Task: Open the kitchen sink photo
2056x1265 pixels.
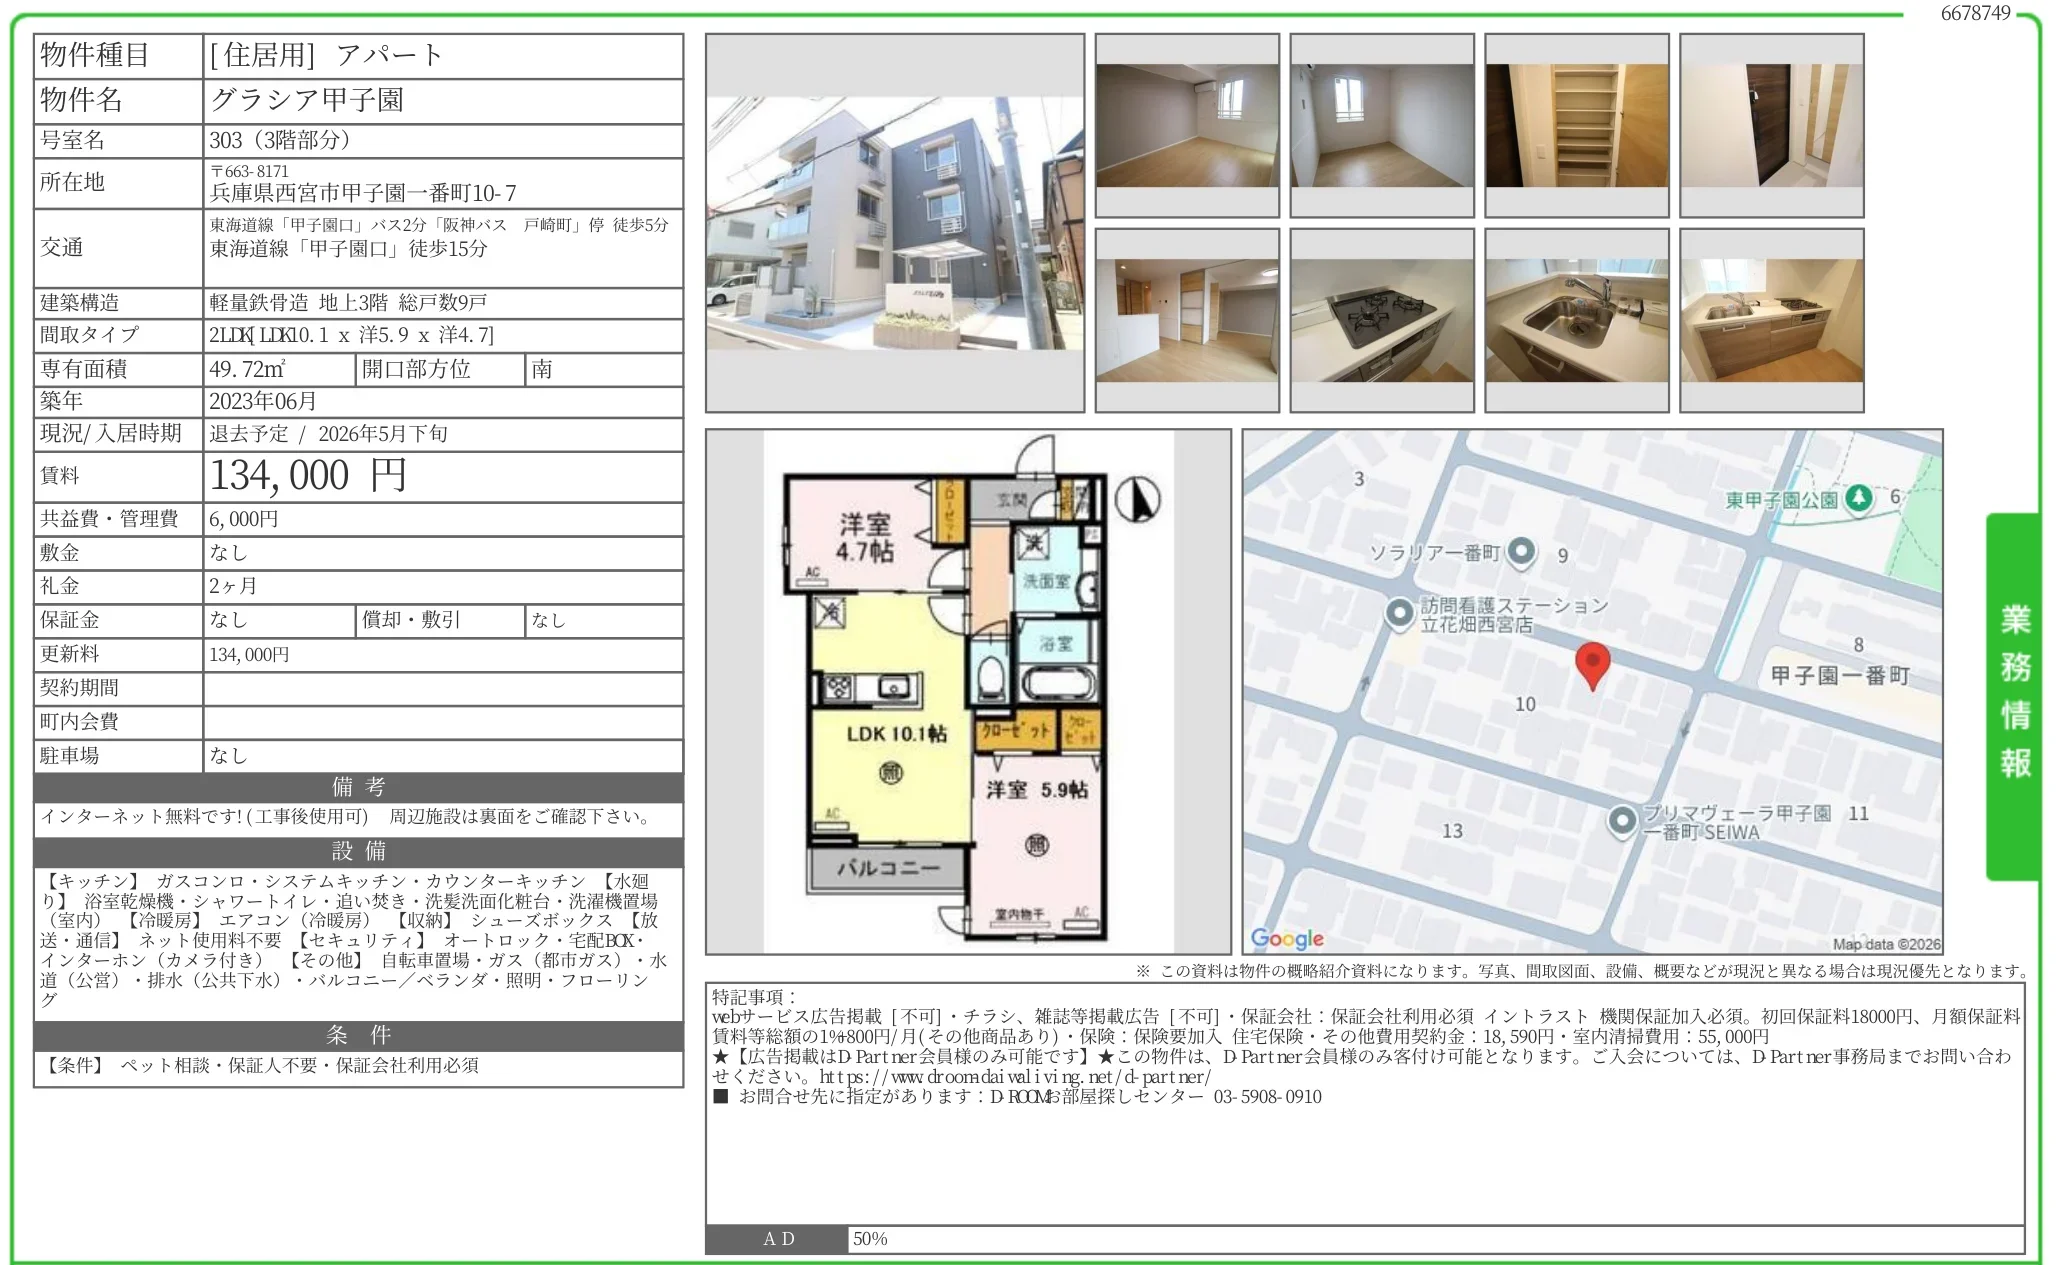Action: [1576, 320]
